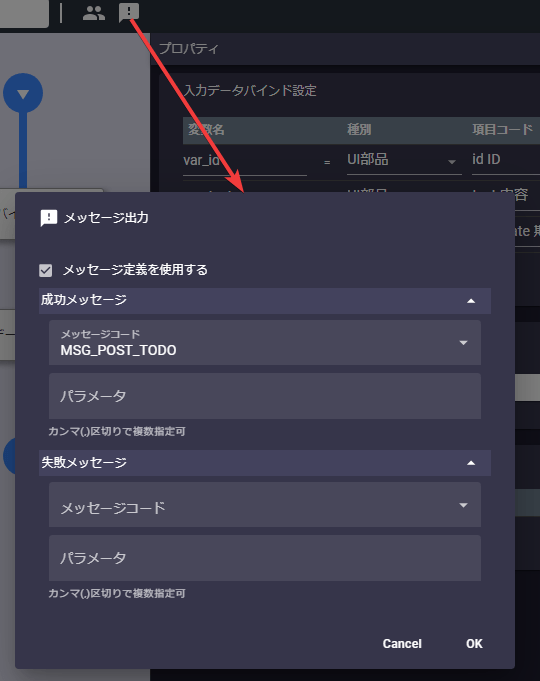540x681 pixels.
Task: Open the failure メッセージコード dropdown
Action: (265, 505)
